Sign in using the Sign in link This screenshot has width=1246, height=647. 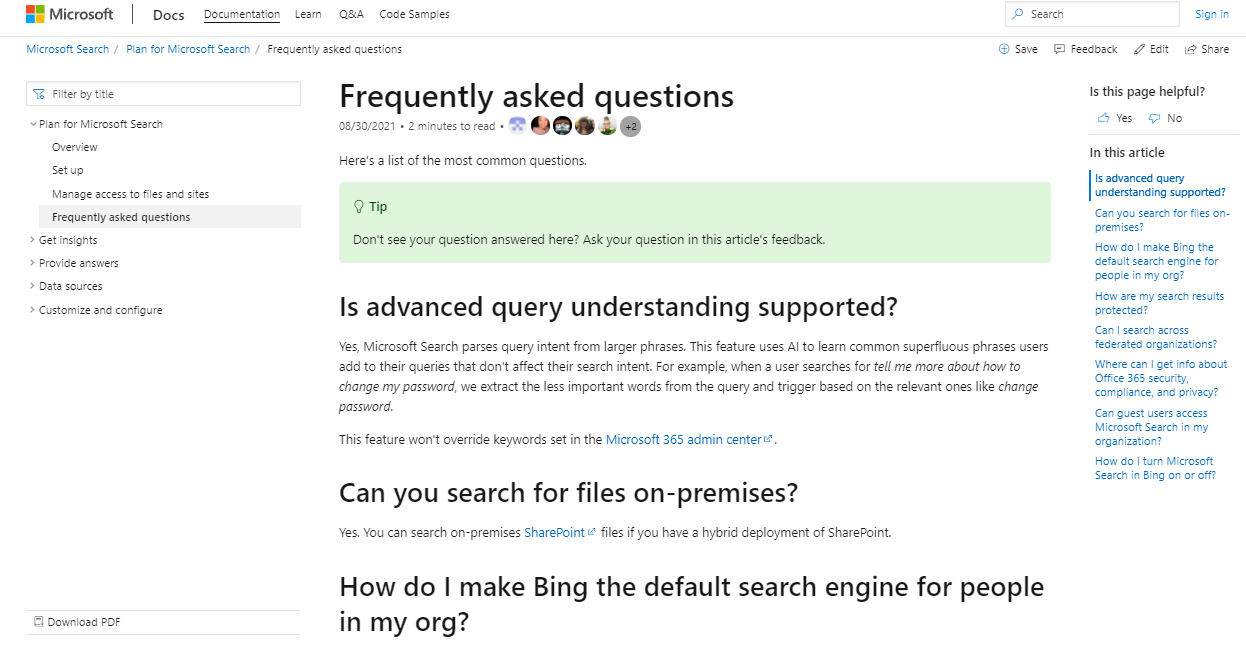tap(1211, 13)
